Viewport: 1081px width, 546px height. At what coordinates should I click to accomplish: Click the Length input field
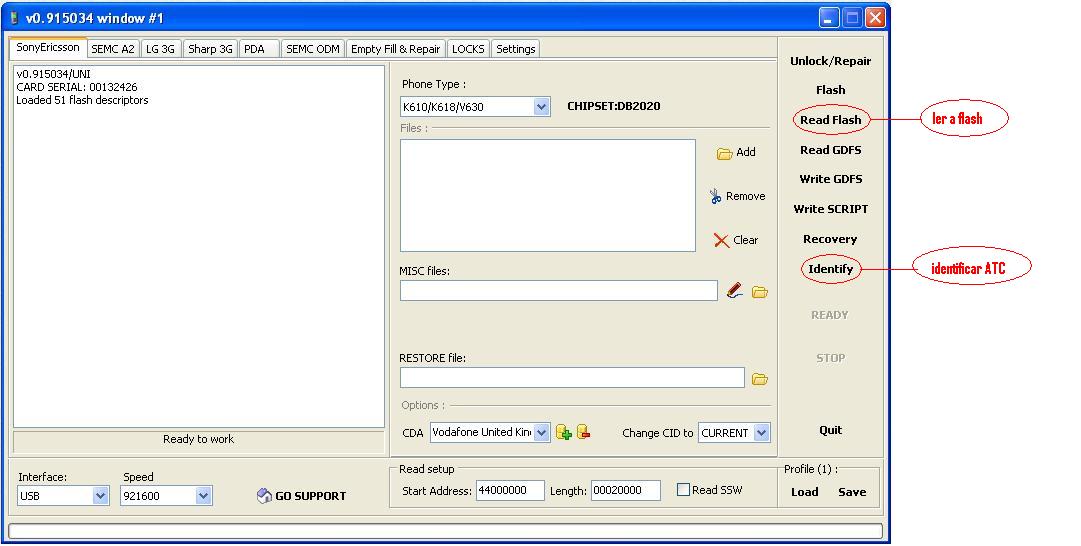[x=625, y=490]
